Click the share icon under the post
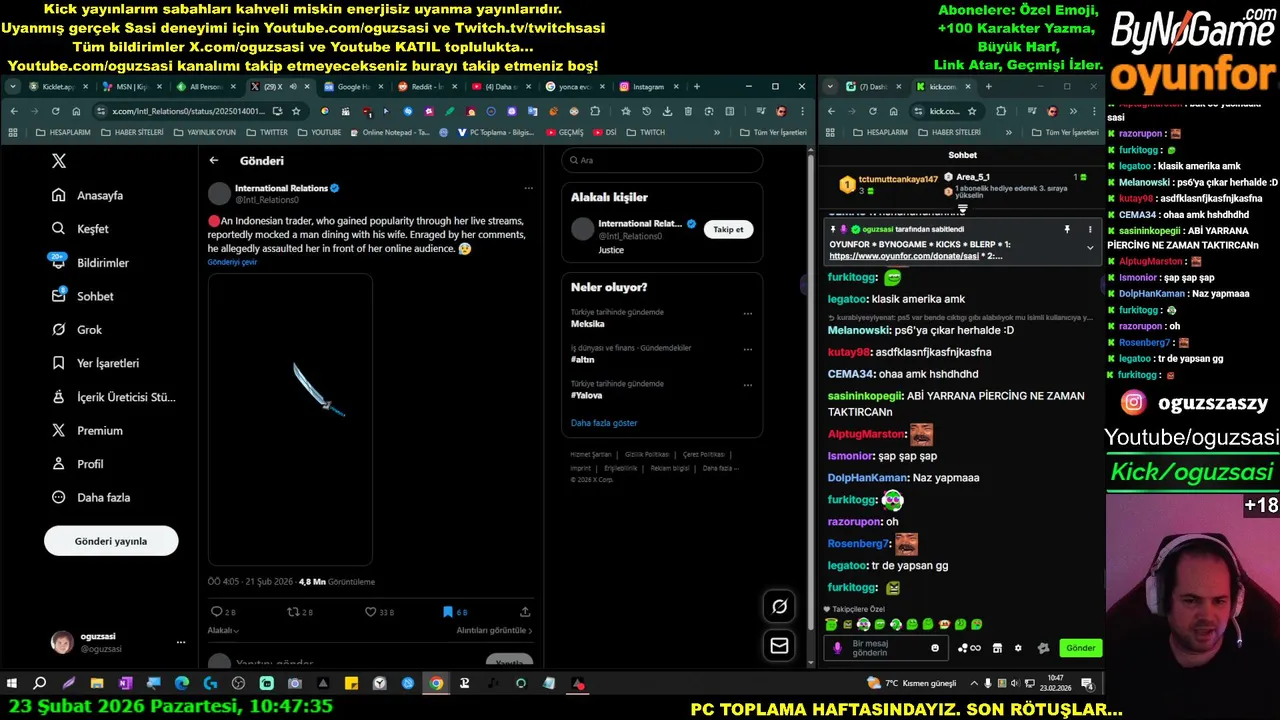Image resolution: width=1280 pixels, height=720 pixels. click(525, 612)
